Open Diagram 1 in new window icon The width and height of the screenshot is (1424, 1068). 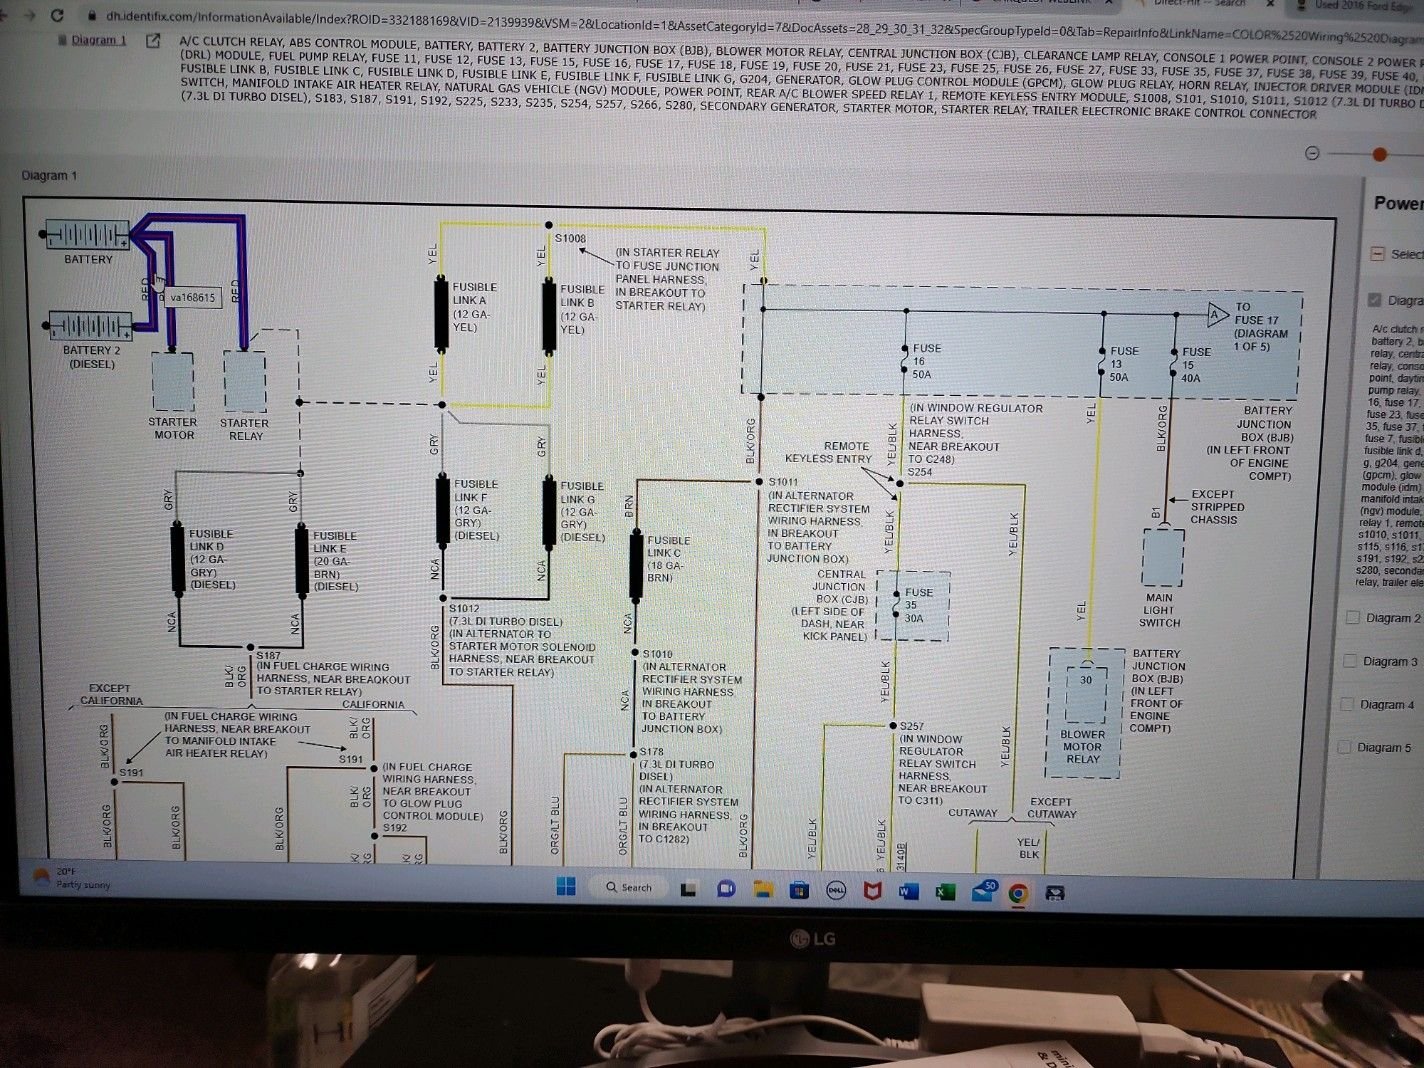[x=153, y=41]
